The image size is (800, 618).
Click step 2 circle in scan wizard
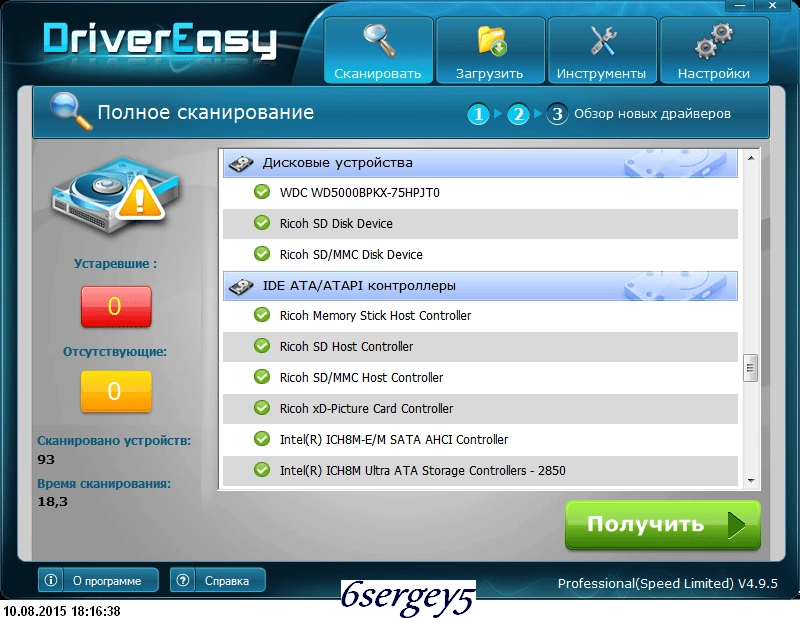518,114
